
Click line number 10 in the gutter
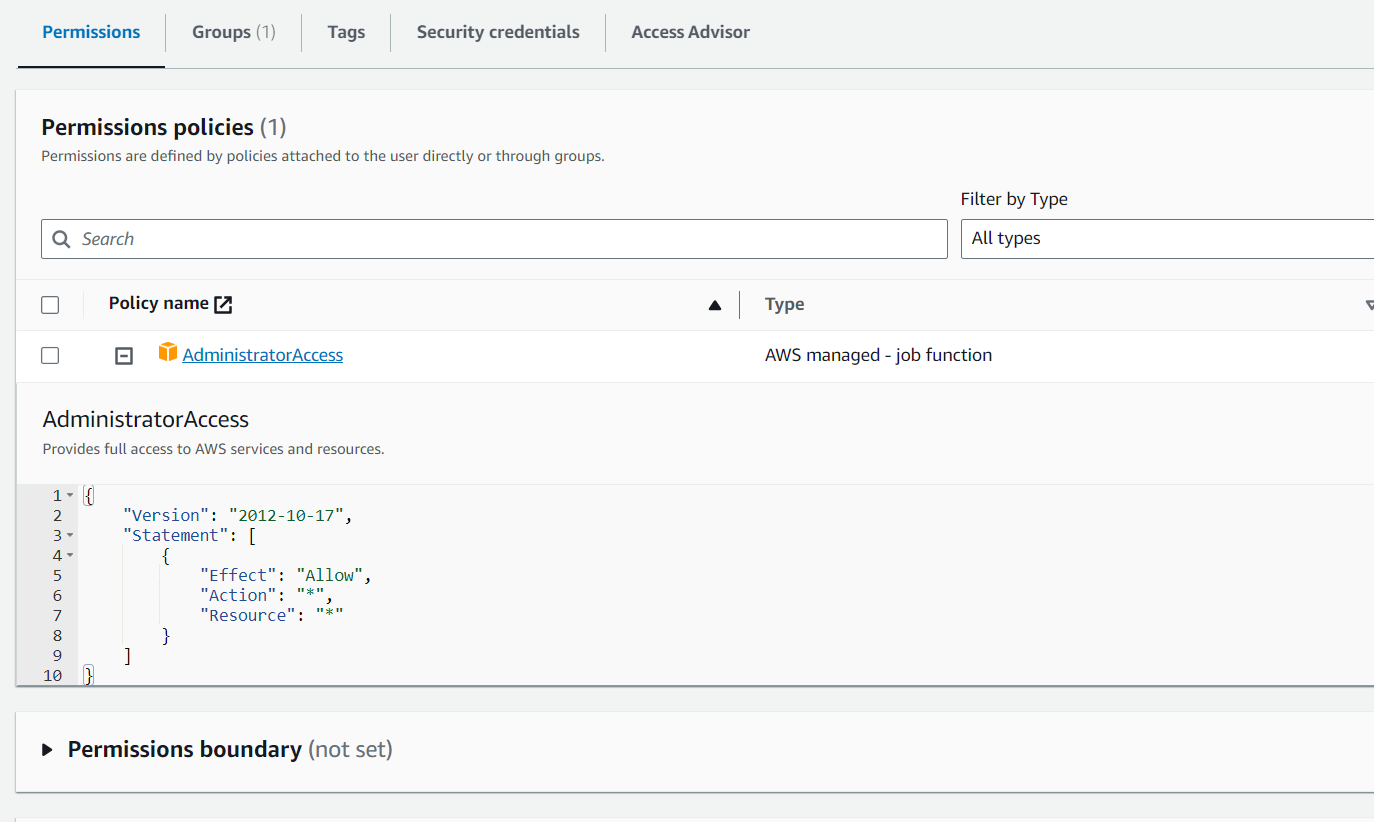[x=53, y=676]
